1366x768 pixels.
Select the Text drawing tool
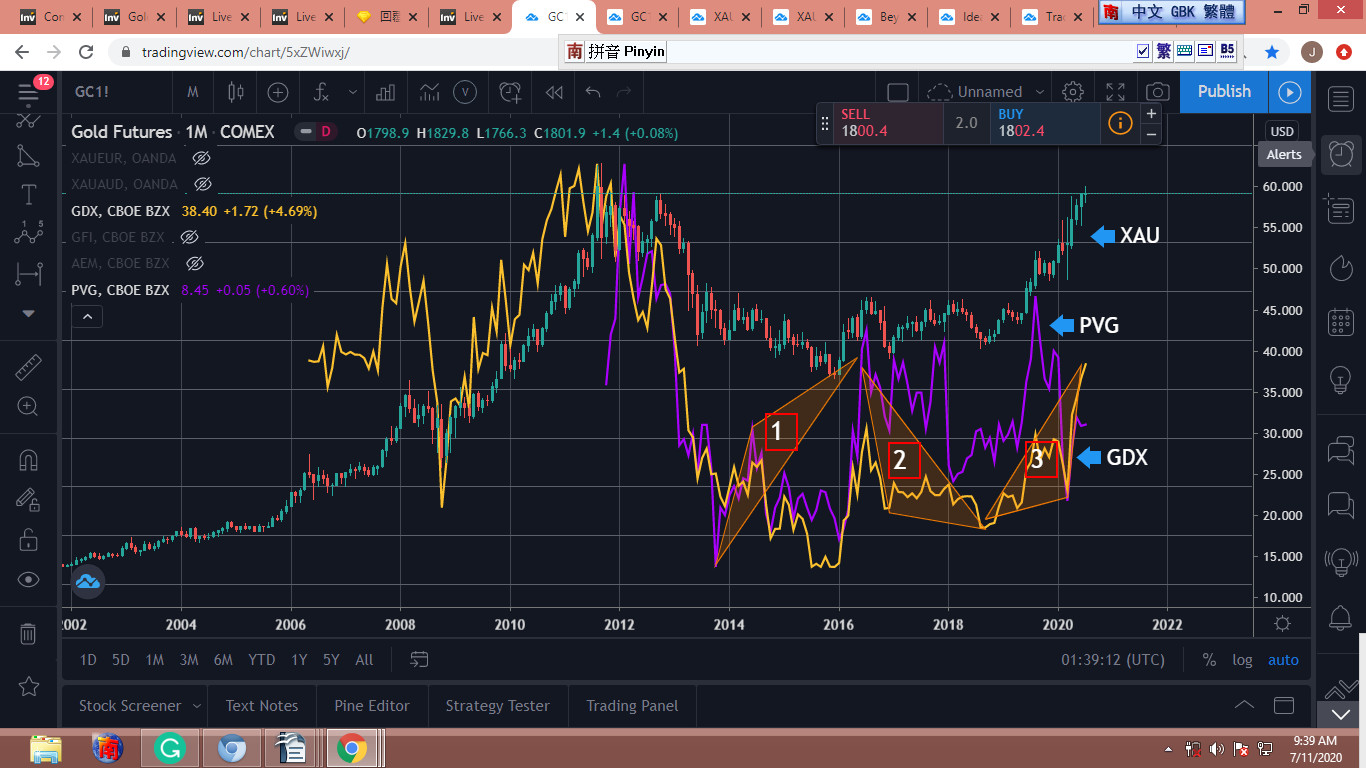tap(28, 194)
